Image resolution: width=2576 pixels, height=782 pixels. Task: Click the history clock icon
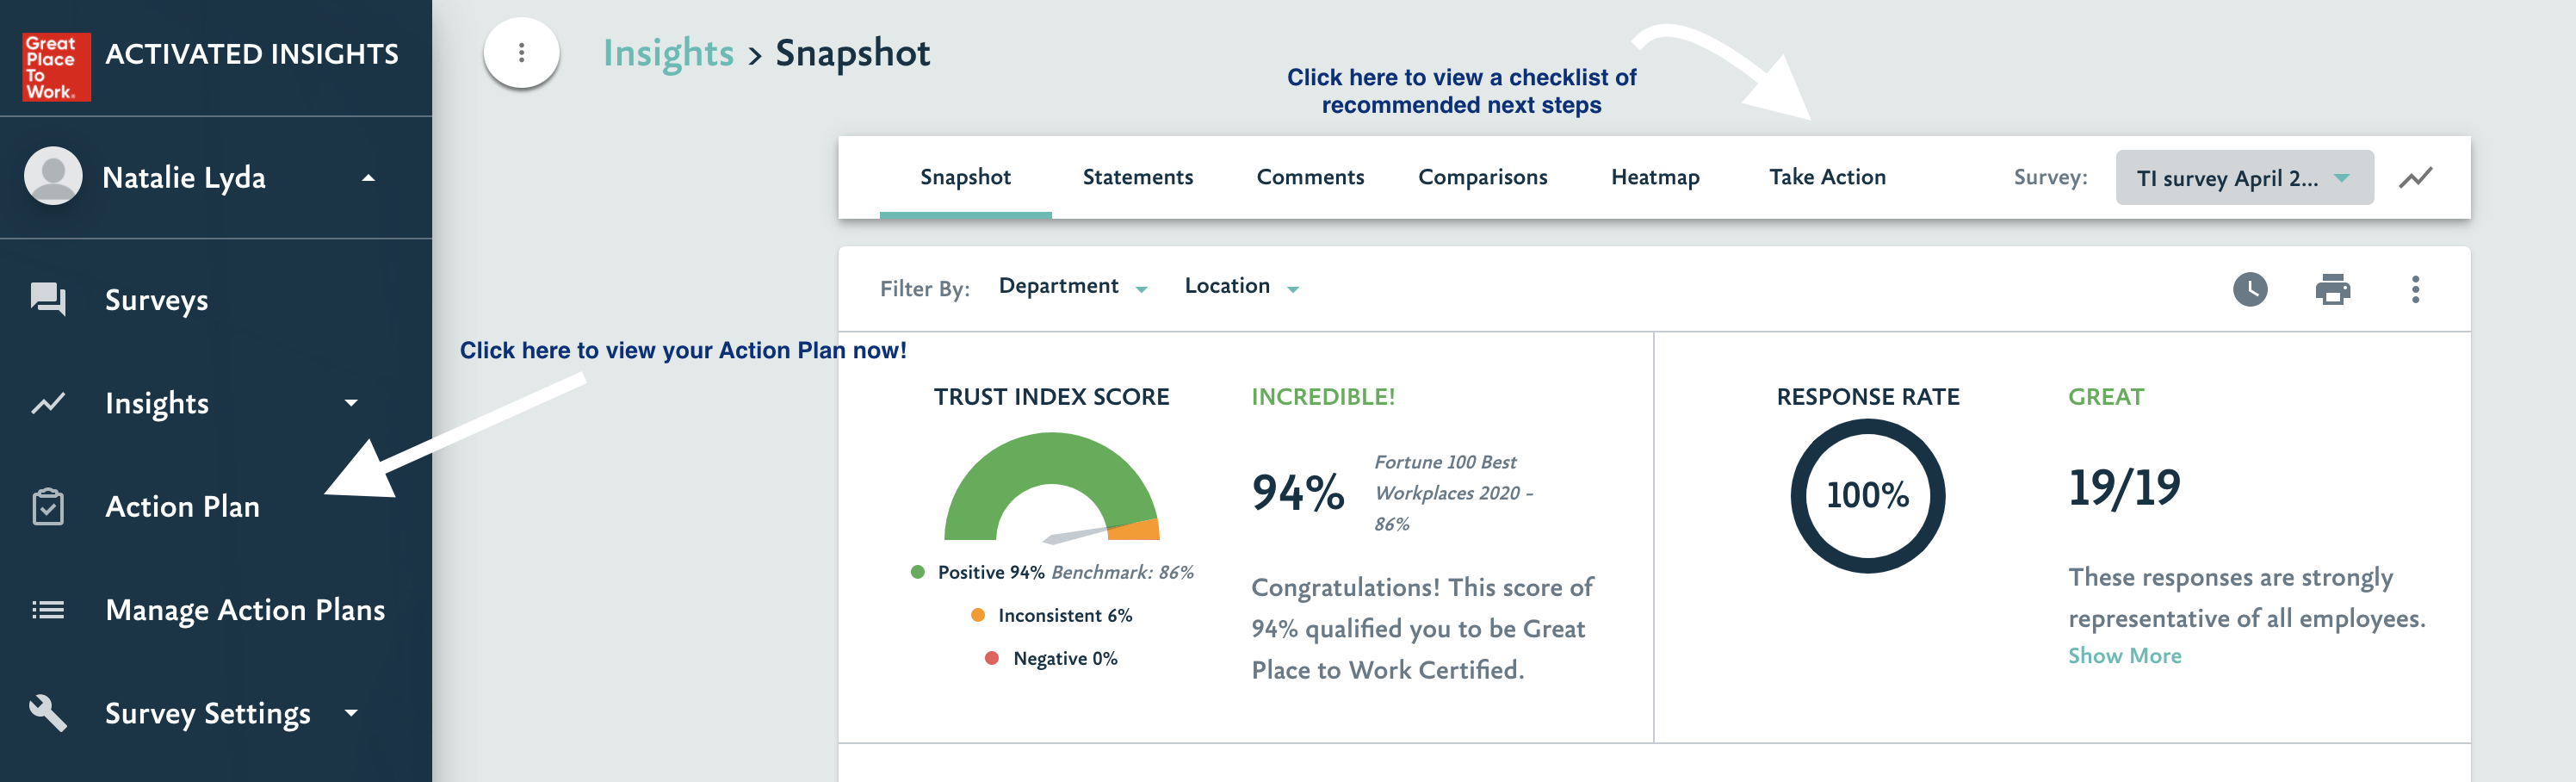(2249, 289)
